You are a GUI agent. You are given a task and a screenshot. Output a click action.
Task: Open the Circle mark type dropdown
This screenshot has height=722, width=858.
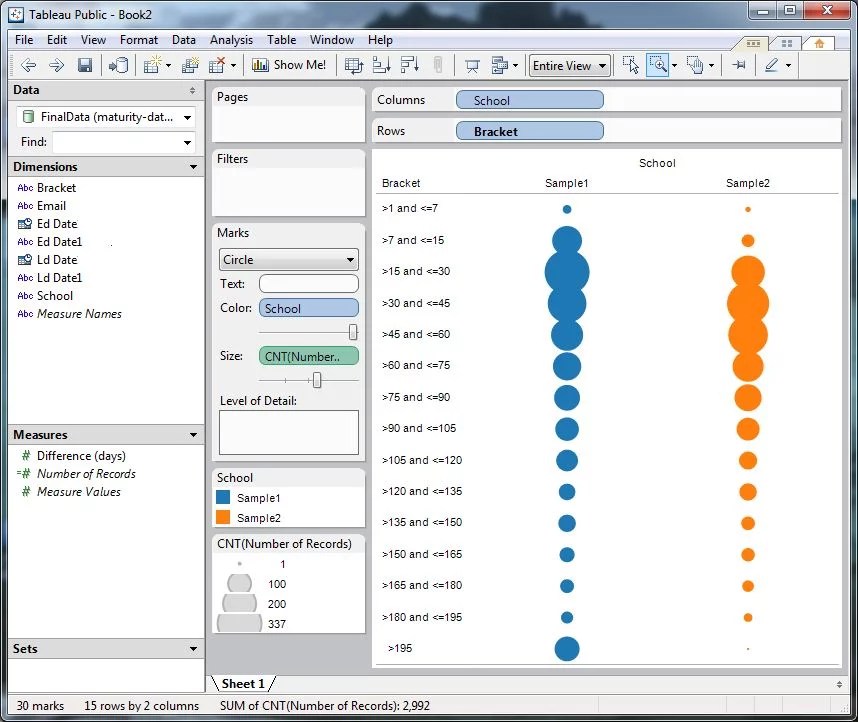tap(289, 260)
